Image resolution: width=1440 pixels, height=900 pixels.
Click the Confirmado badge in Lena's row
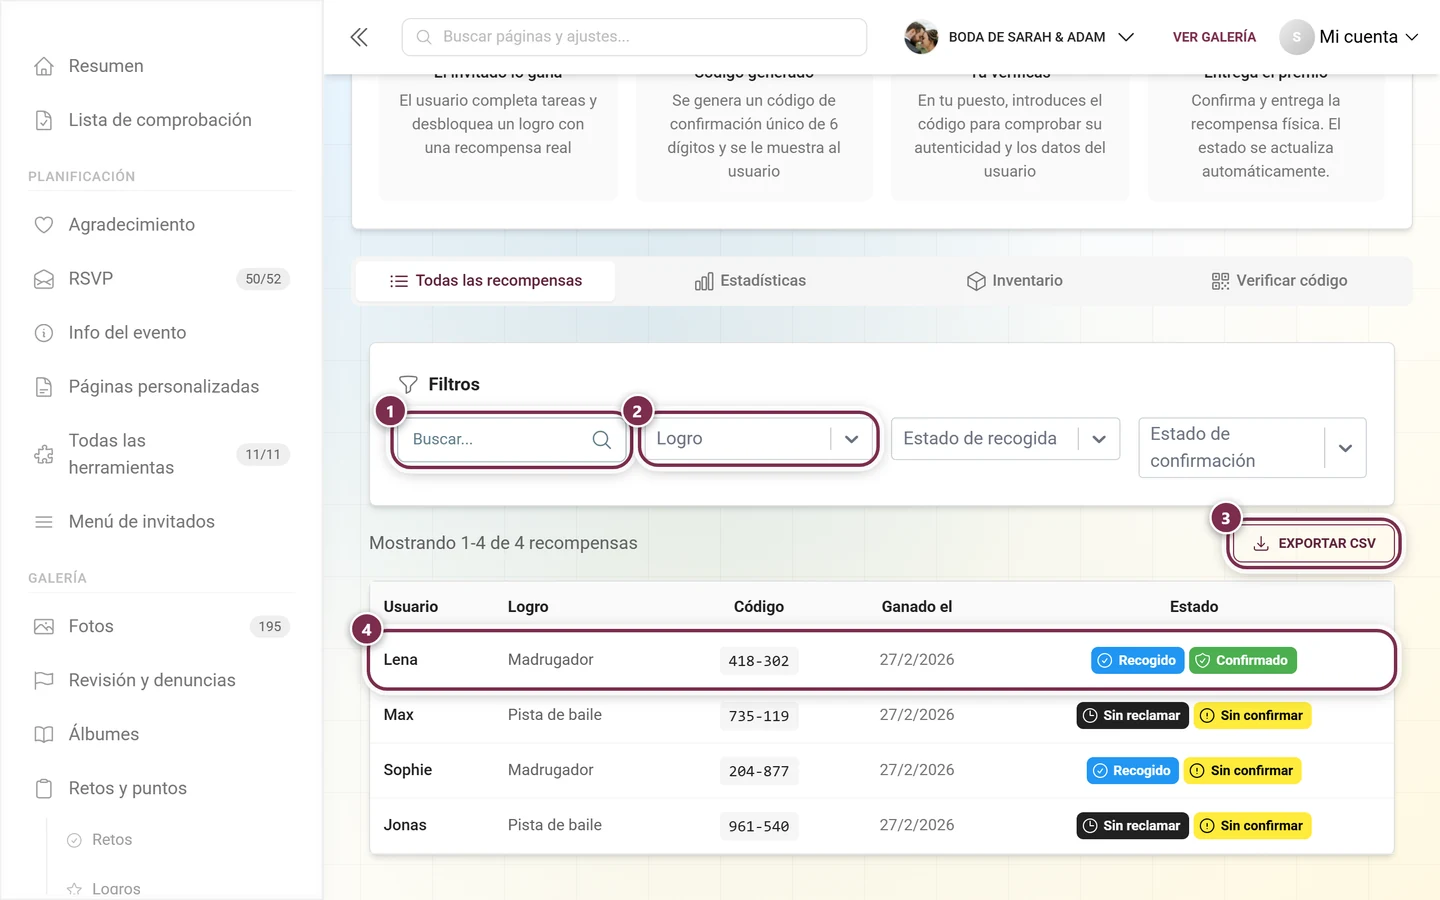[x=1242, y=661]
